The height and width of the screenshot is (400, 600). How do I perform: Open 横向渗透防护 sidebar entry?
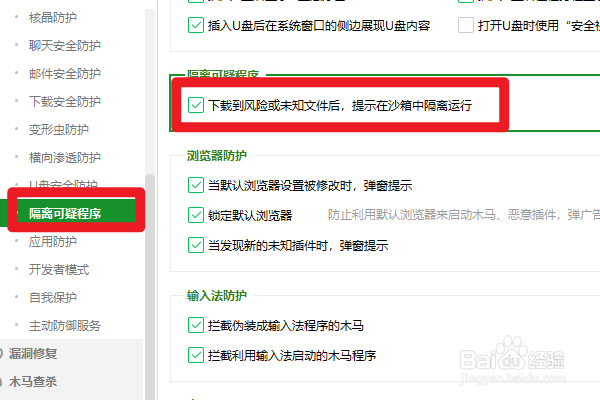pos(65,157)
